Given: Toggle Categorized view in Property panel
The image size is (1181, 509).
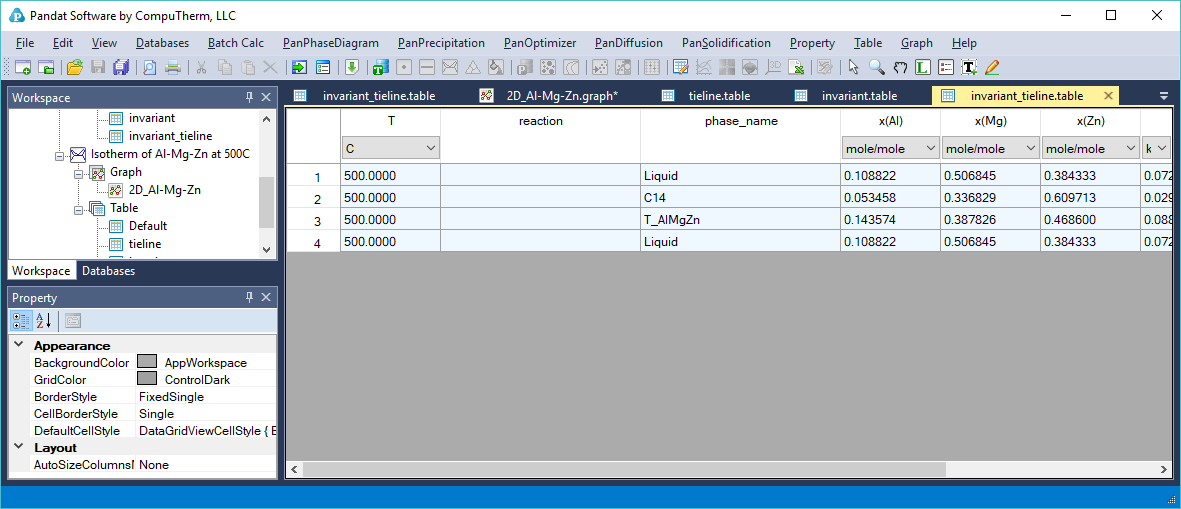Looking at the screenshot, I should [21, 320].
